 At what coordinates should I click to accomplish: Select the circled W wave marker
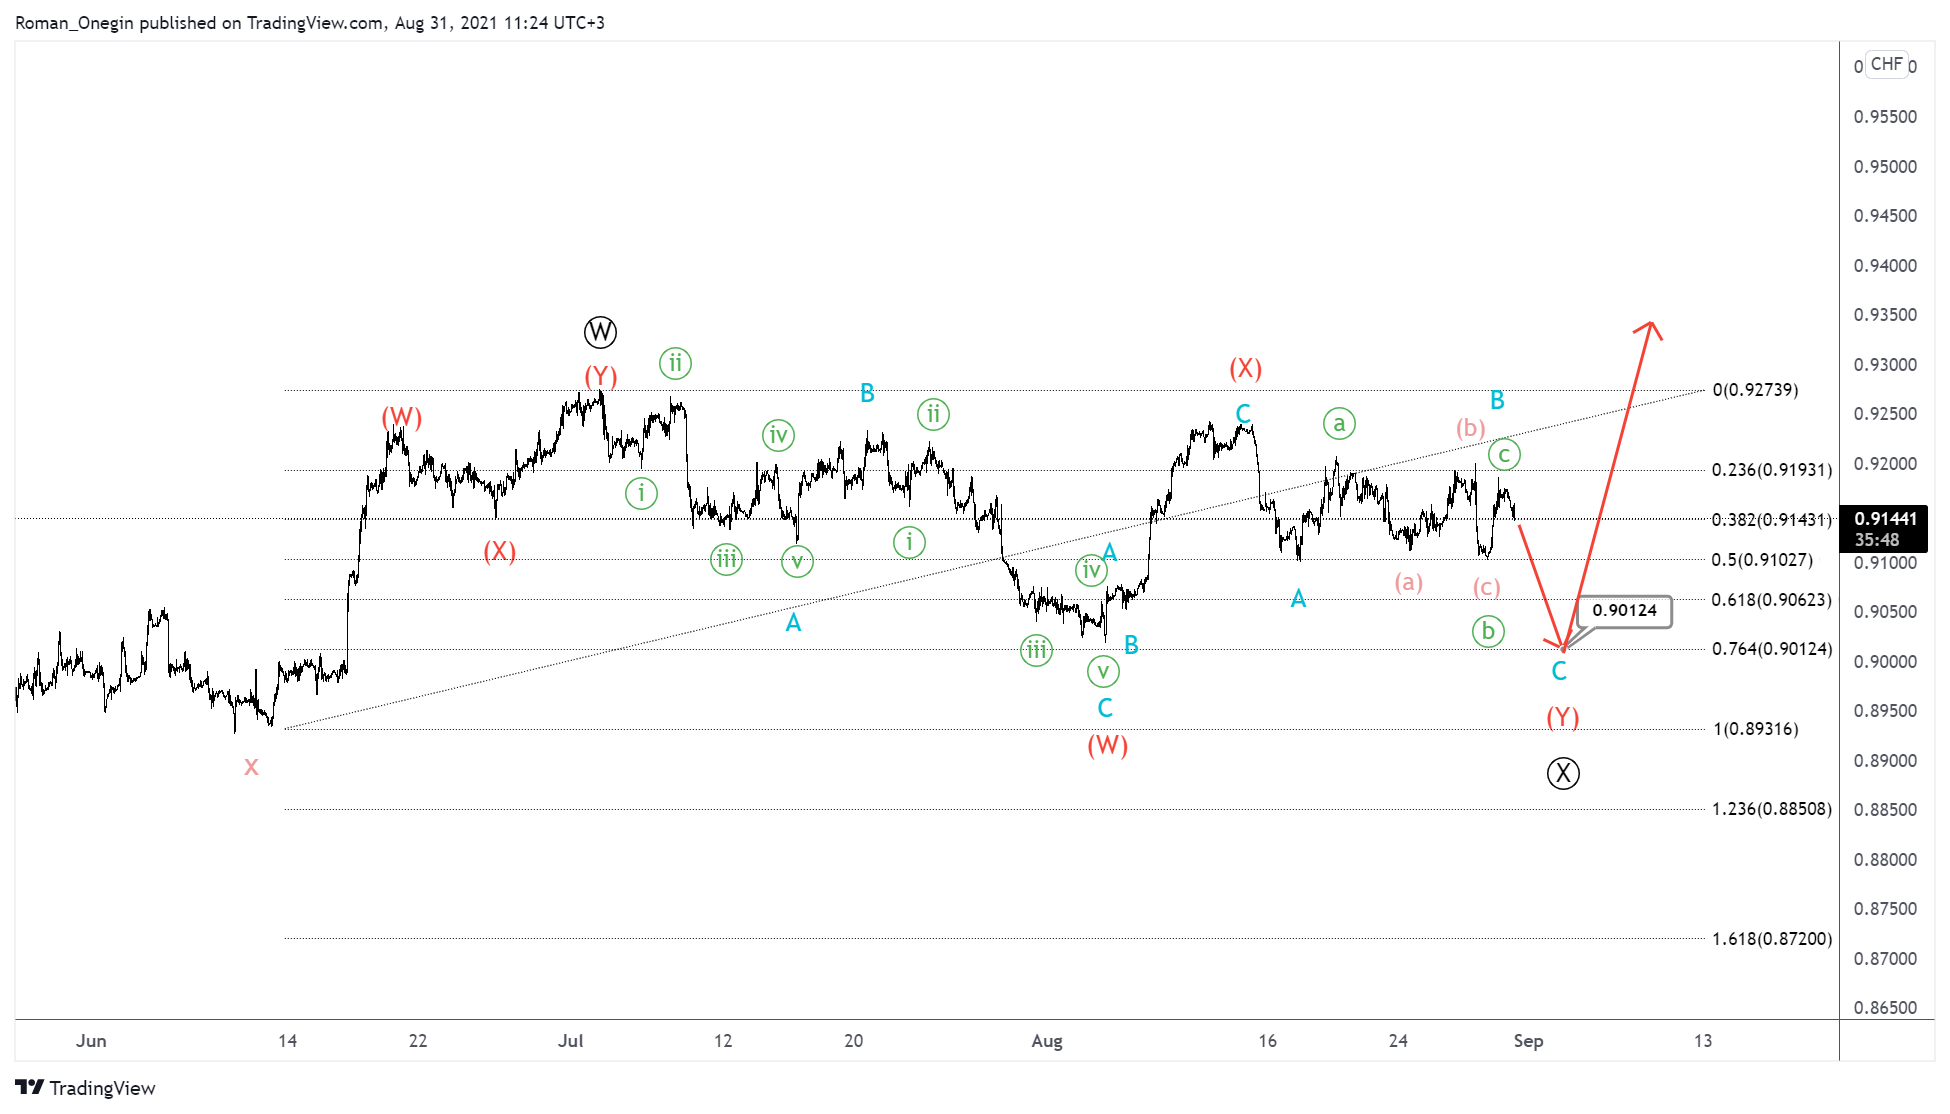598,332
